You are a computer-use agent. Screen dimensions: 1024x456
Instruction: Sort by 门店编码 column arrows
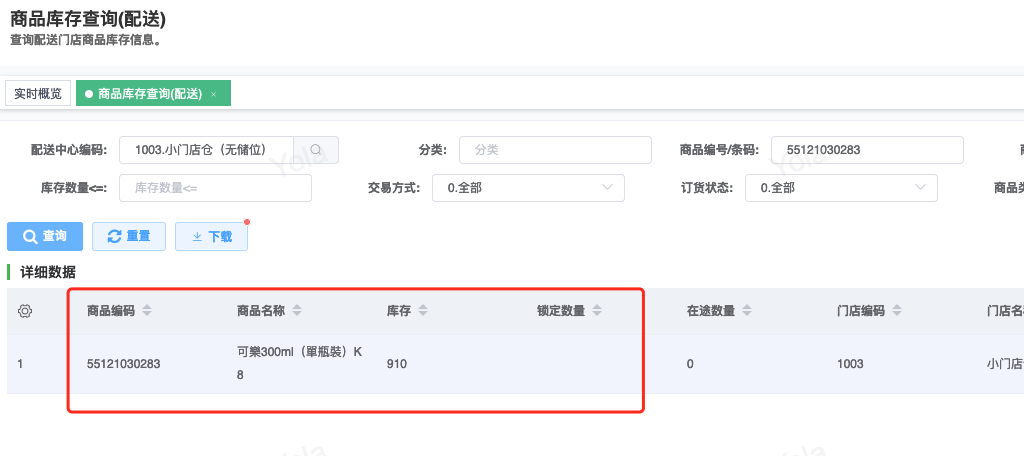pyautogui.click(x=896, y=311)
